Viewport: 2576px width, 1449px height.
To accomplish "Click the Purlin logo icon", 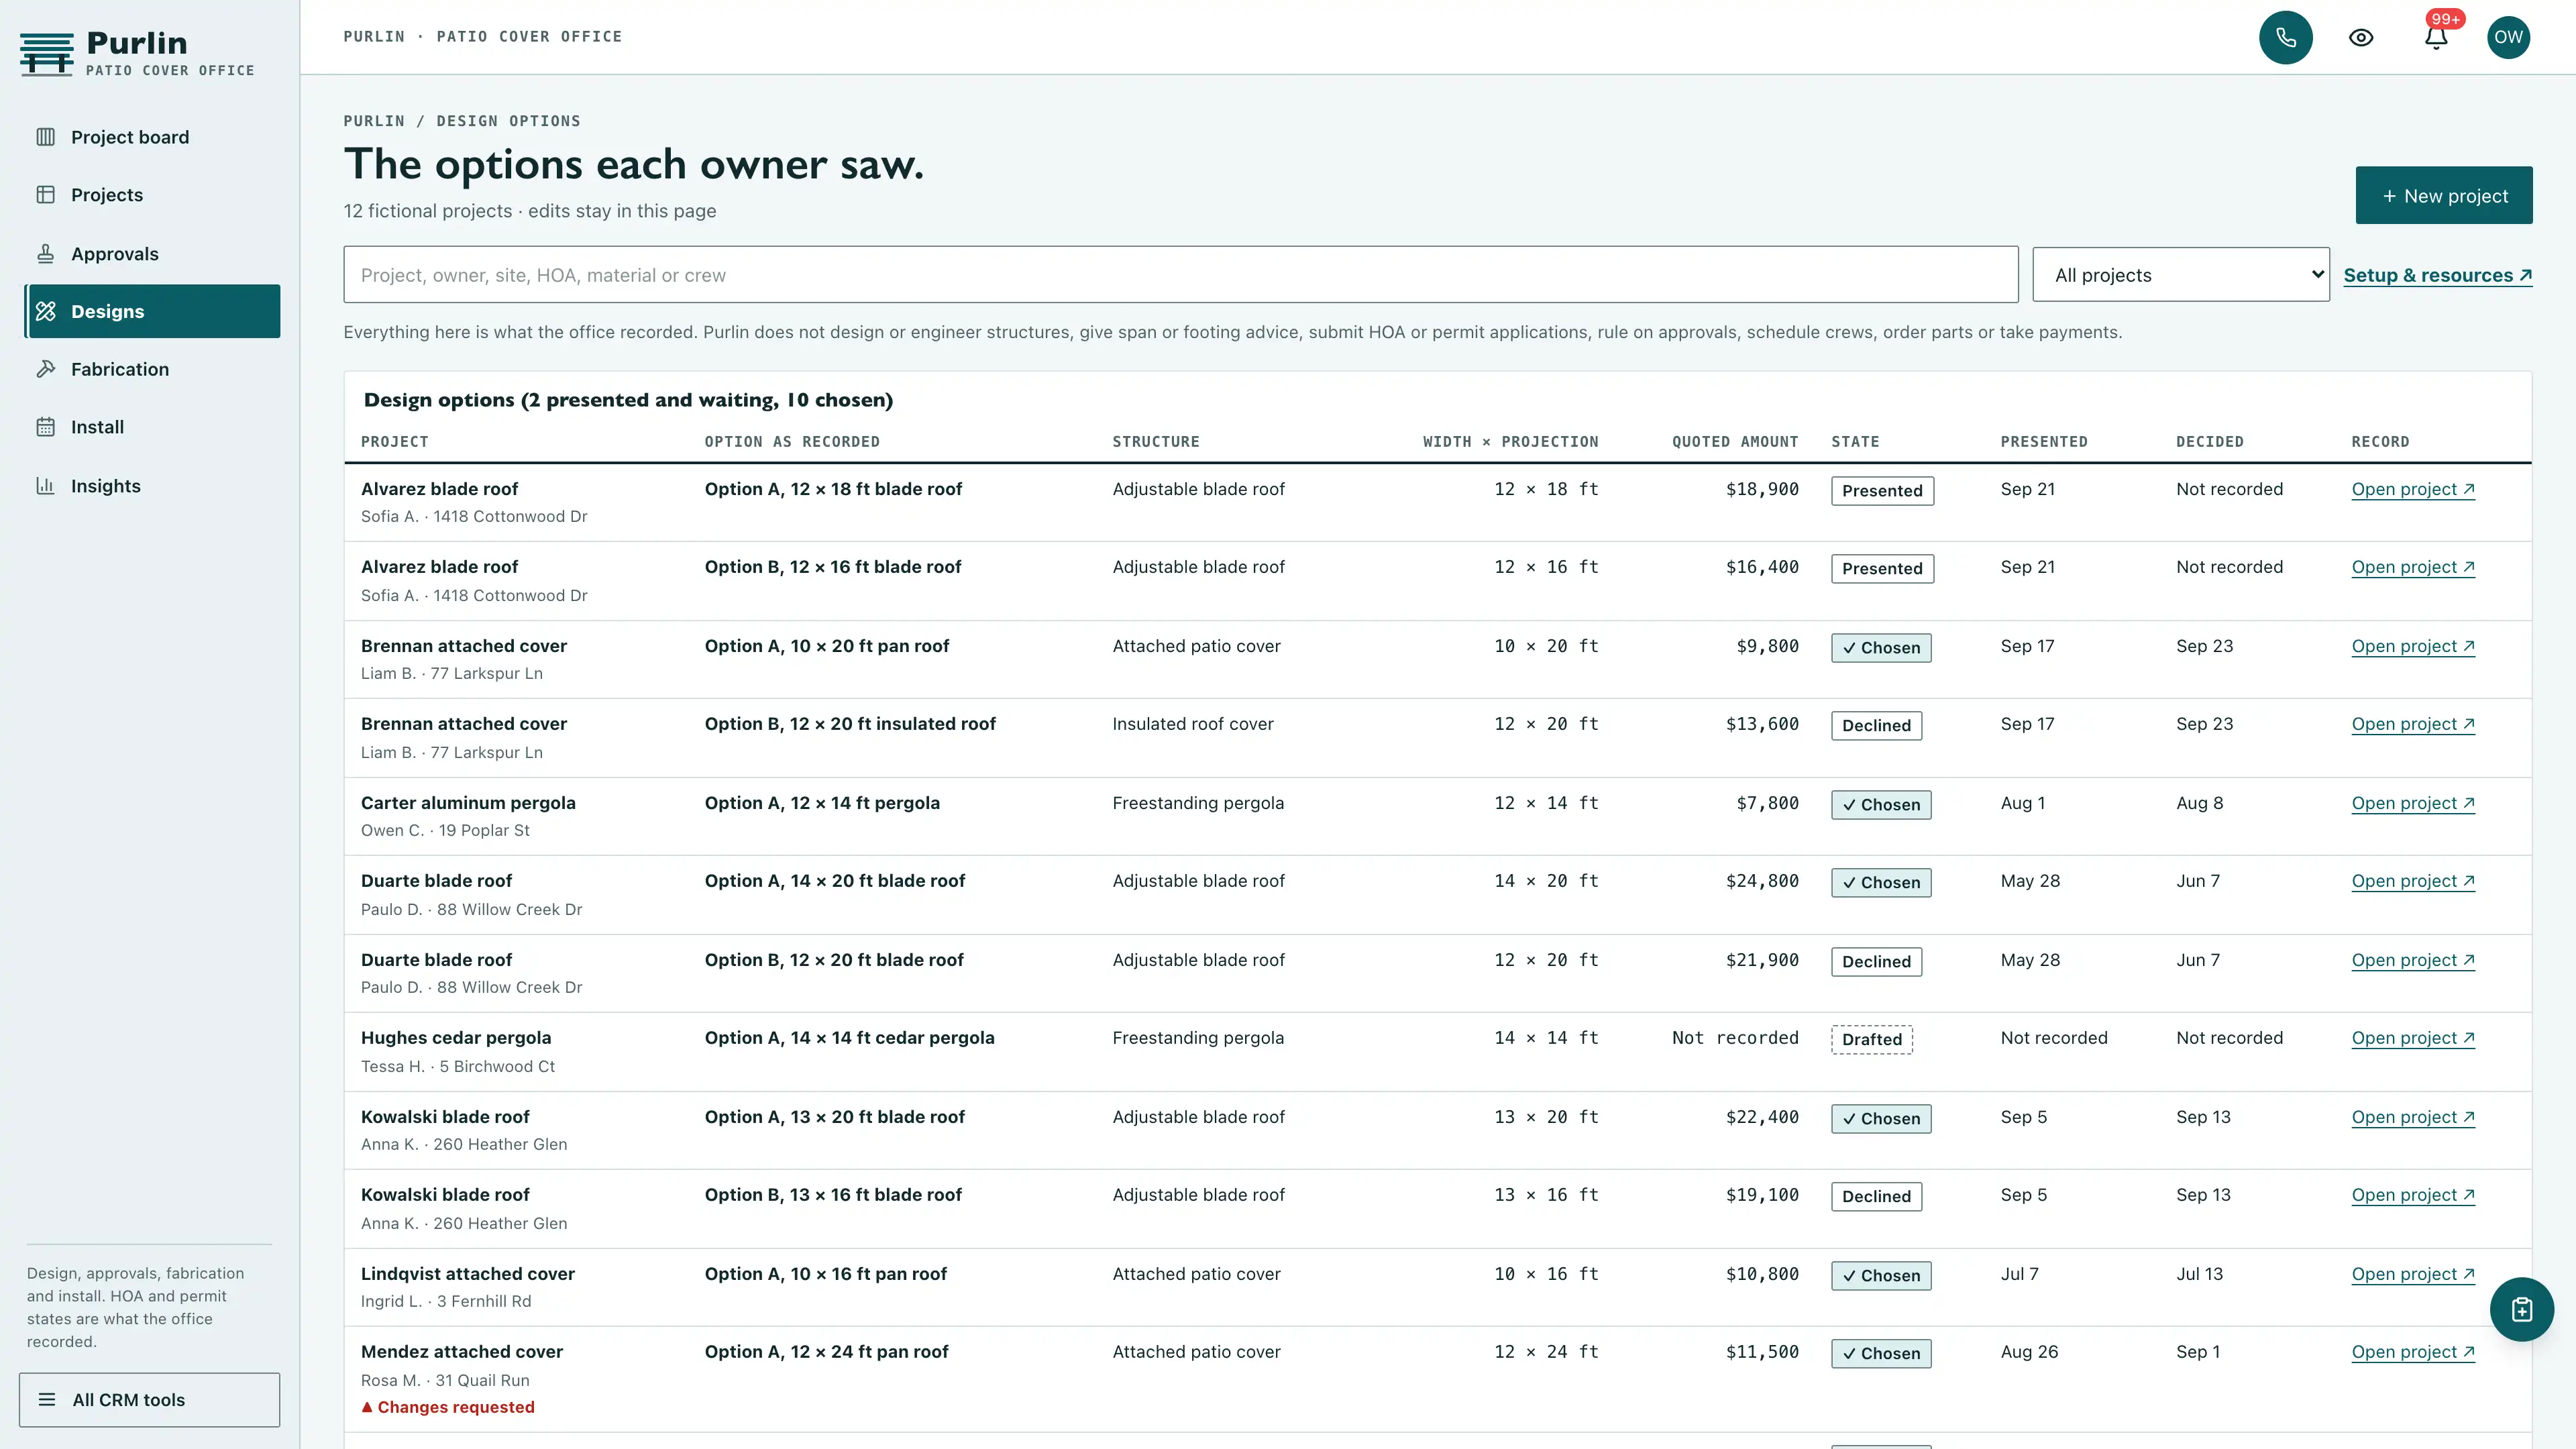I will pyautogui.click(x=47, y=54).
